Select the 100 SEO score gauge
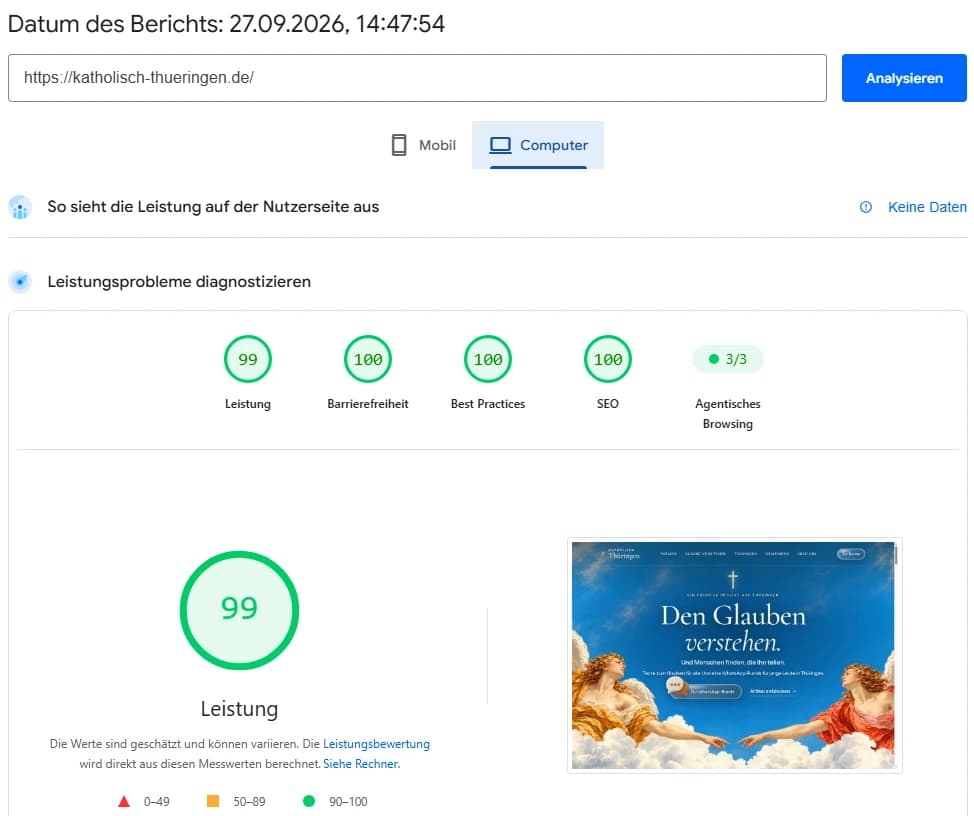 pyautogui.click(x=608, y=359)
